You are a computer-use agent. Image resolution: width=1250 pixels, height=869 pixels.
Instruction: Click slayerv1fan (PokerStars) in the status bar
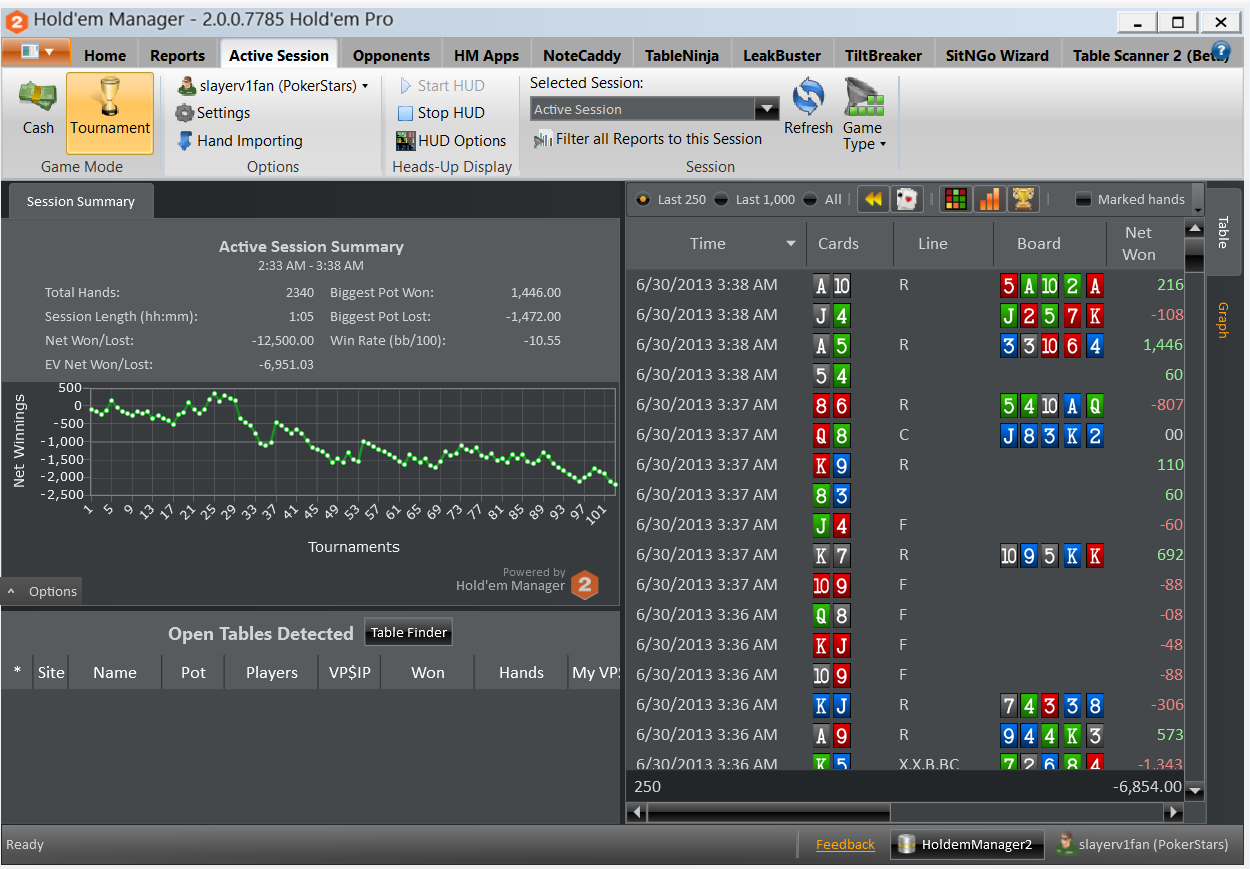click(1143, 844)
